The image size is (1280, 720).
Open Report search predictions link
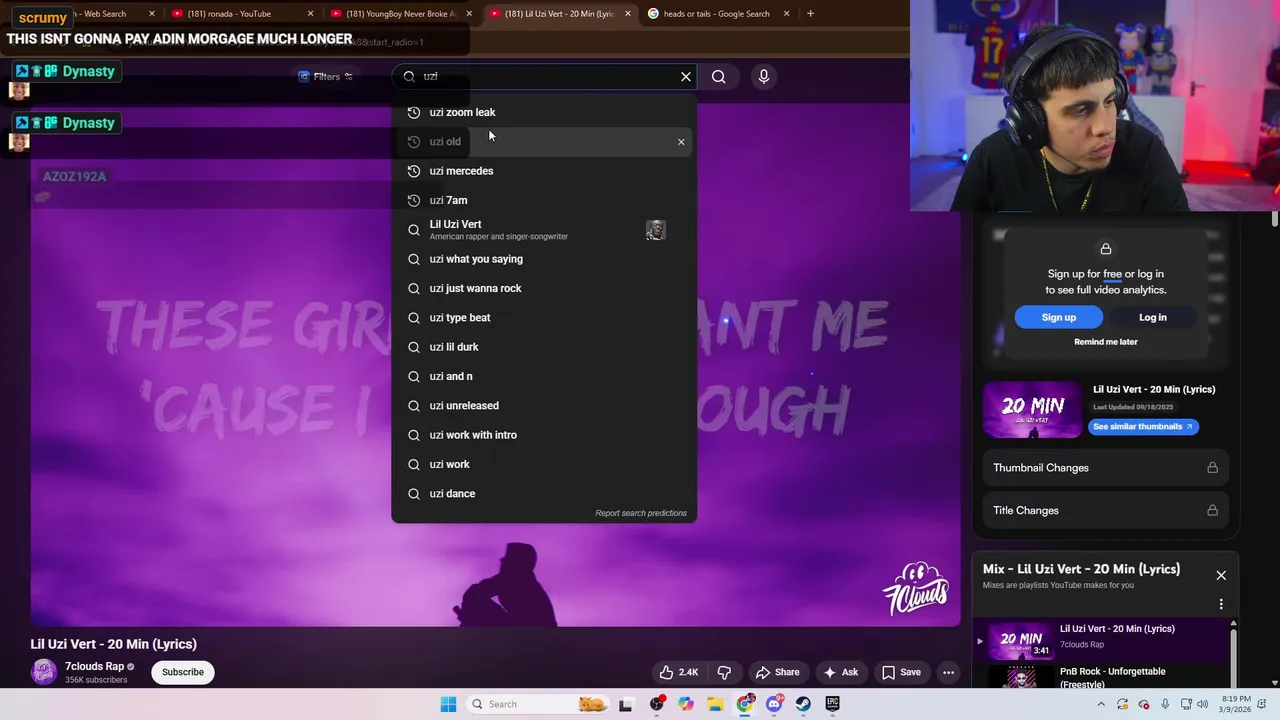click(641, 513)
